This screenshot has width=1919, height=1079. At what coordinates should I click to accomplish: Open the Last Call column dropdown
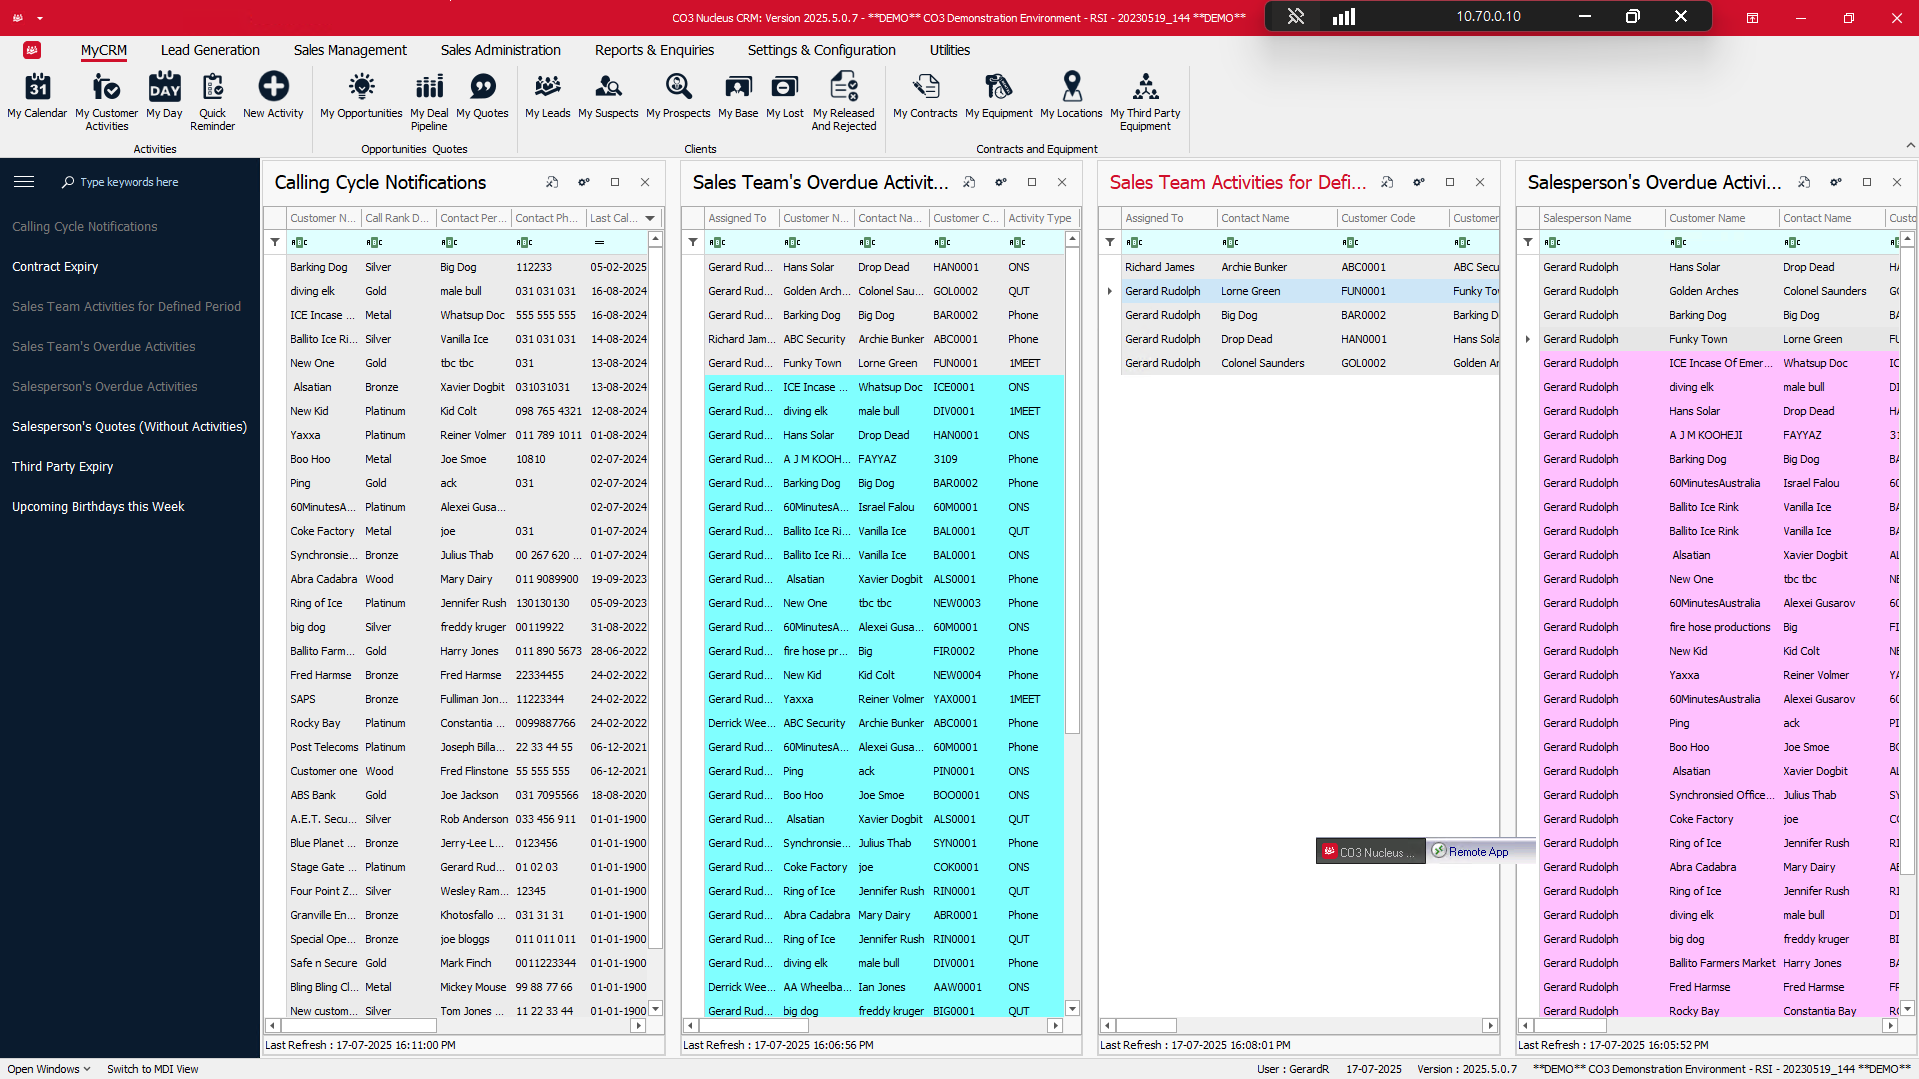[650, 218]
